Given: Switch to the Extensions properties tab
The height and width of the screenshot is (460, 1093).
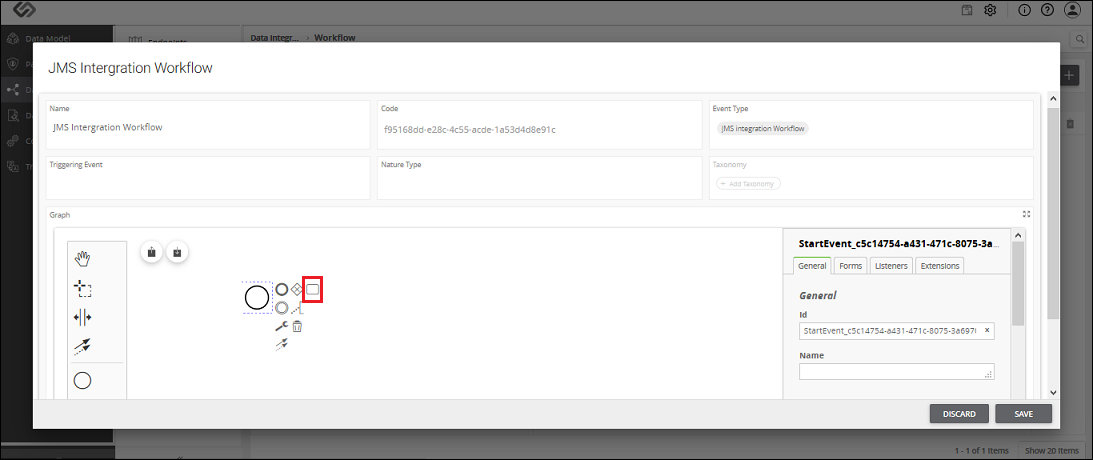Looking at the screenshot, I should (x=940, y=266).
